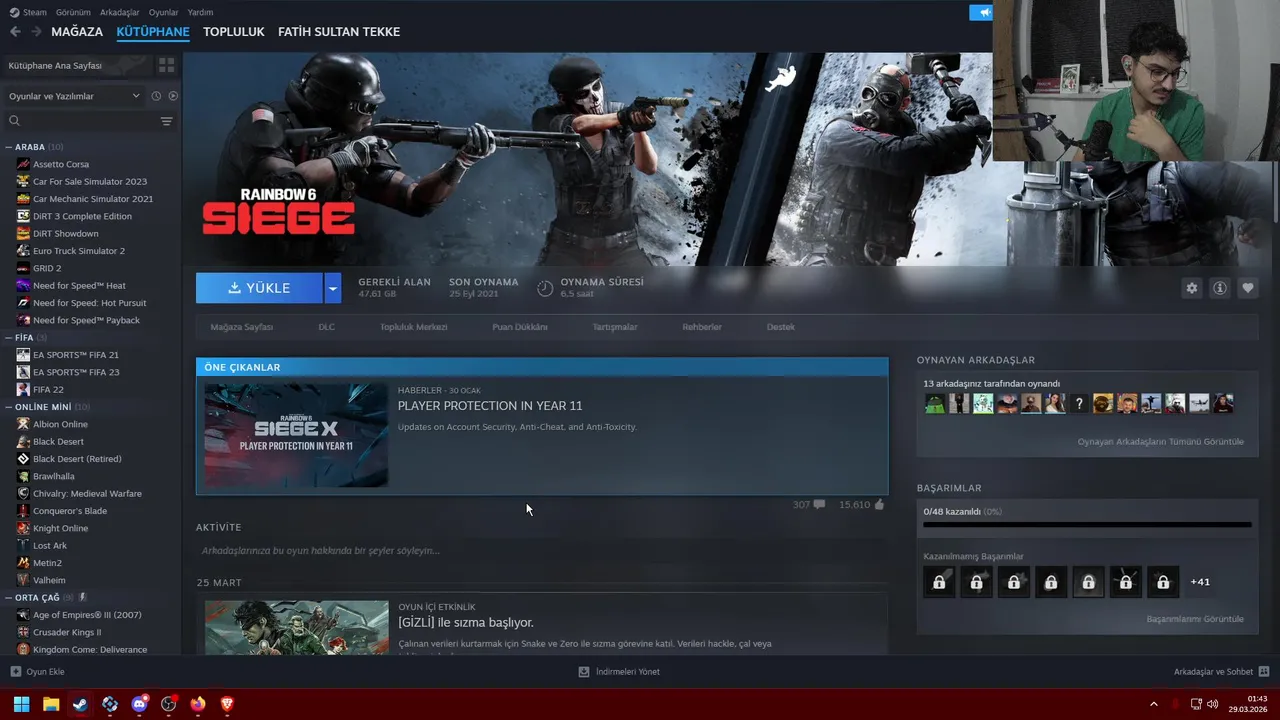Open Brave browser from taskbar
The height and width of the screenshot is (720, 1280).
click(227, 704)
